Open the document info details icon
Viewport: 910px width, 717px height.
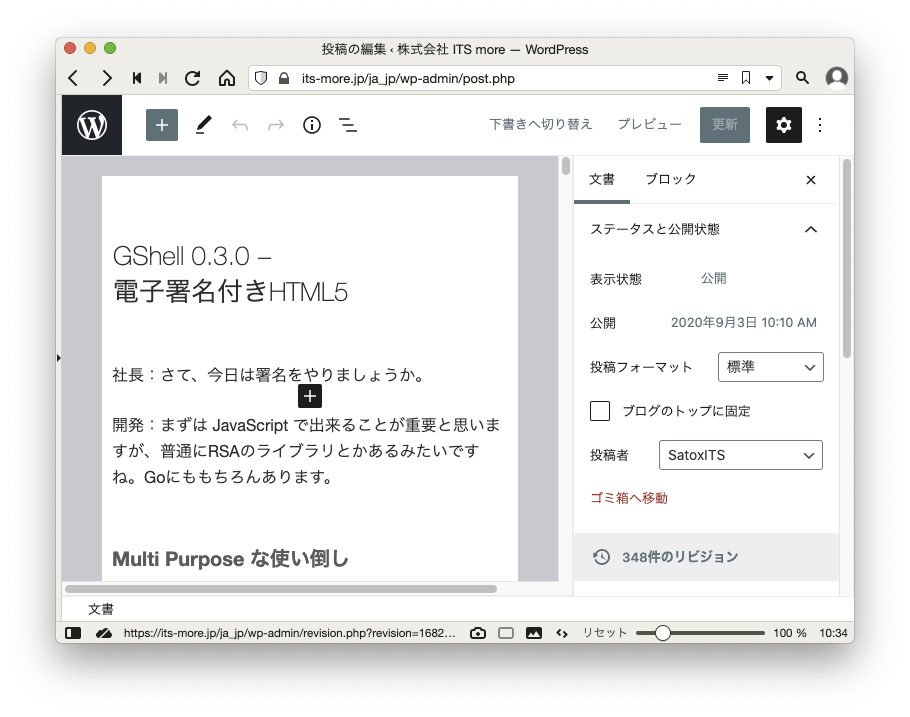coord(312,125)
